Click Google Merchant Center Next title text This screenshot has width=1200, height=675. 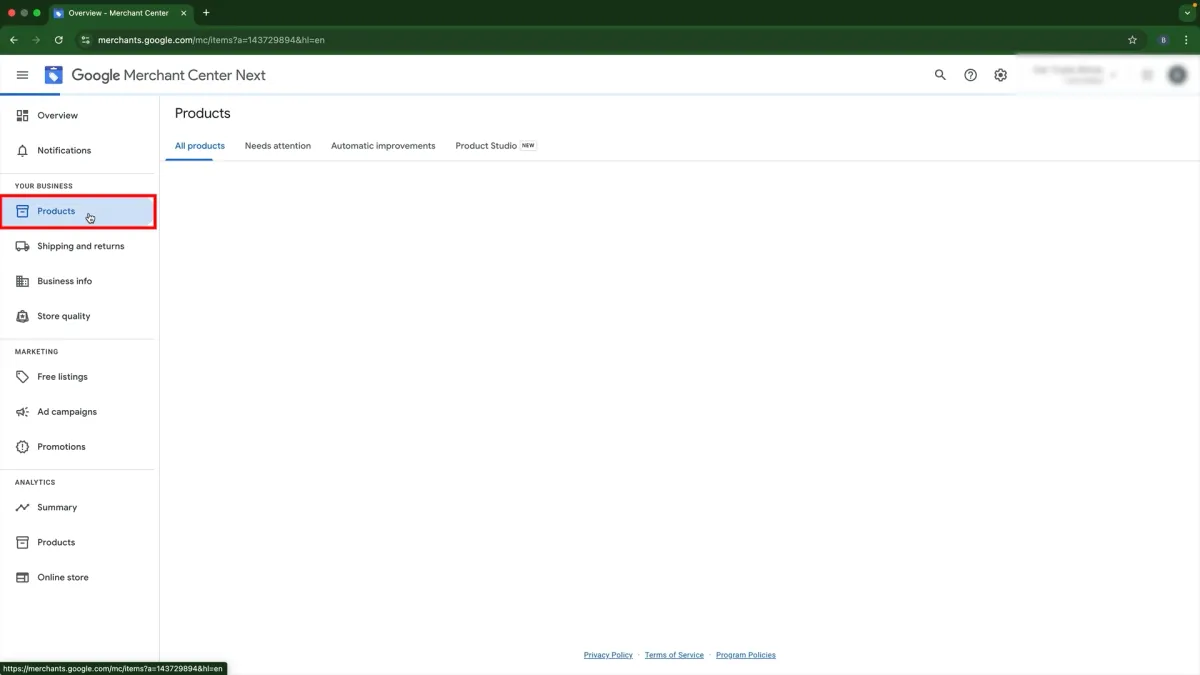click(x=168, y=75)
